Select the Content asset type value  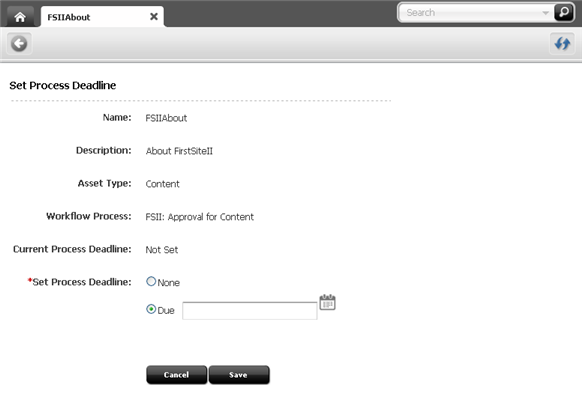click(x=162, y=184)
